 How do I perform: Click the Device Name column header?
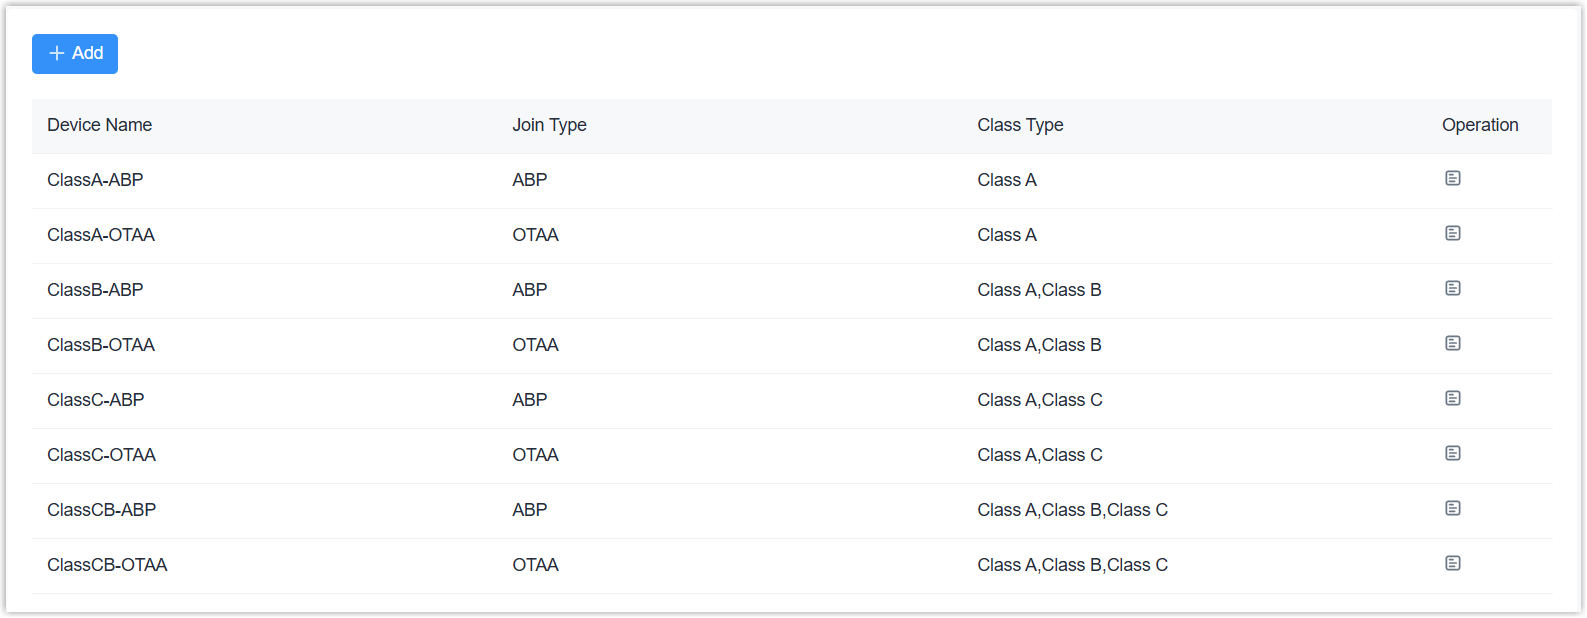coord(100,125)
